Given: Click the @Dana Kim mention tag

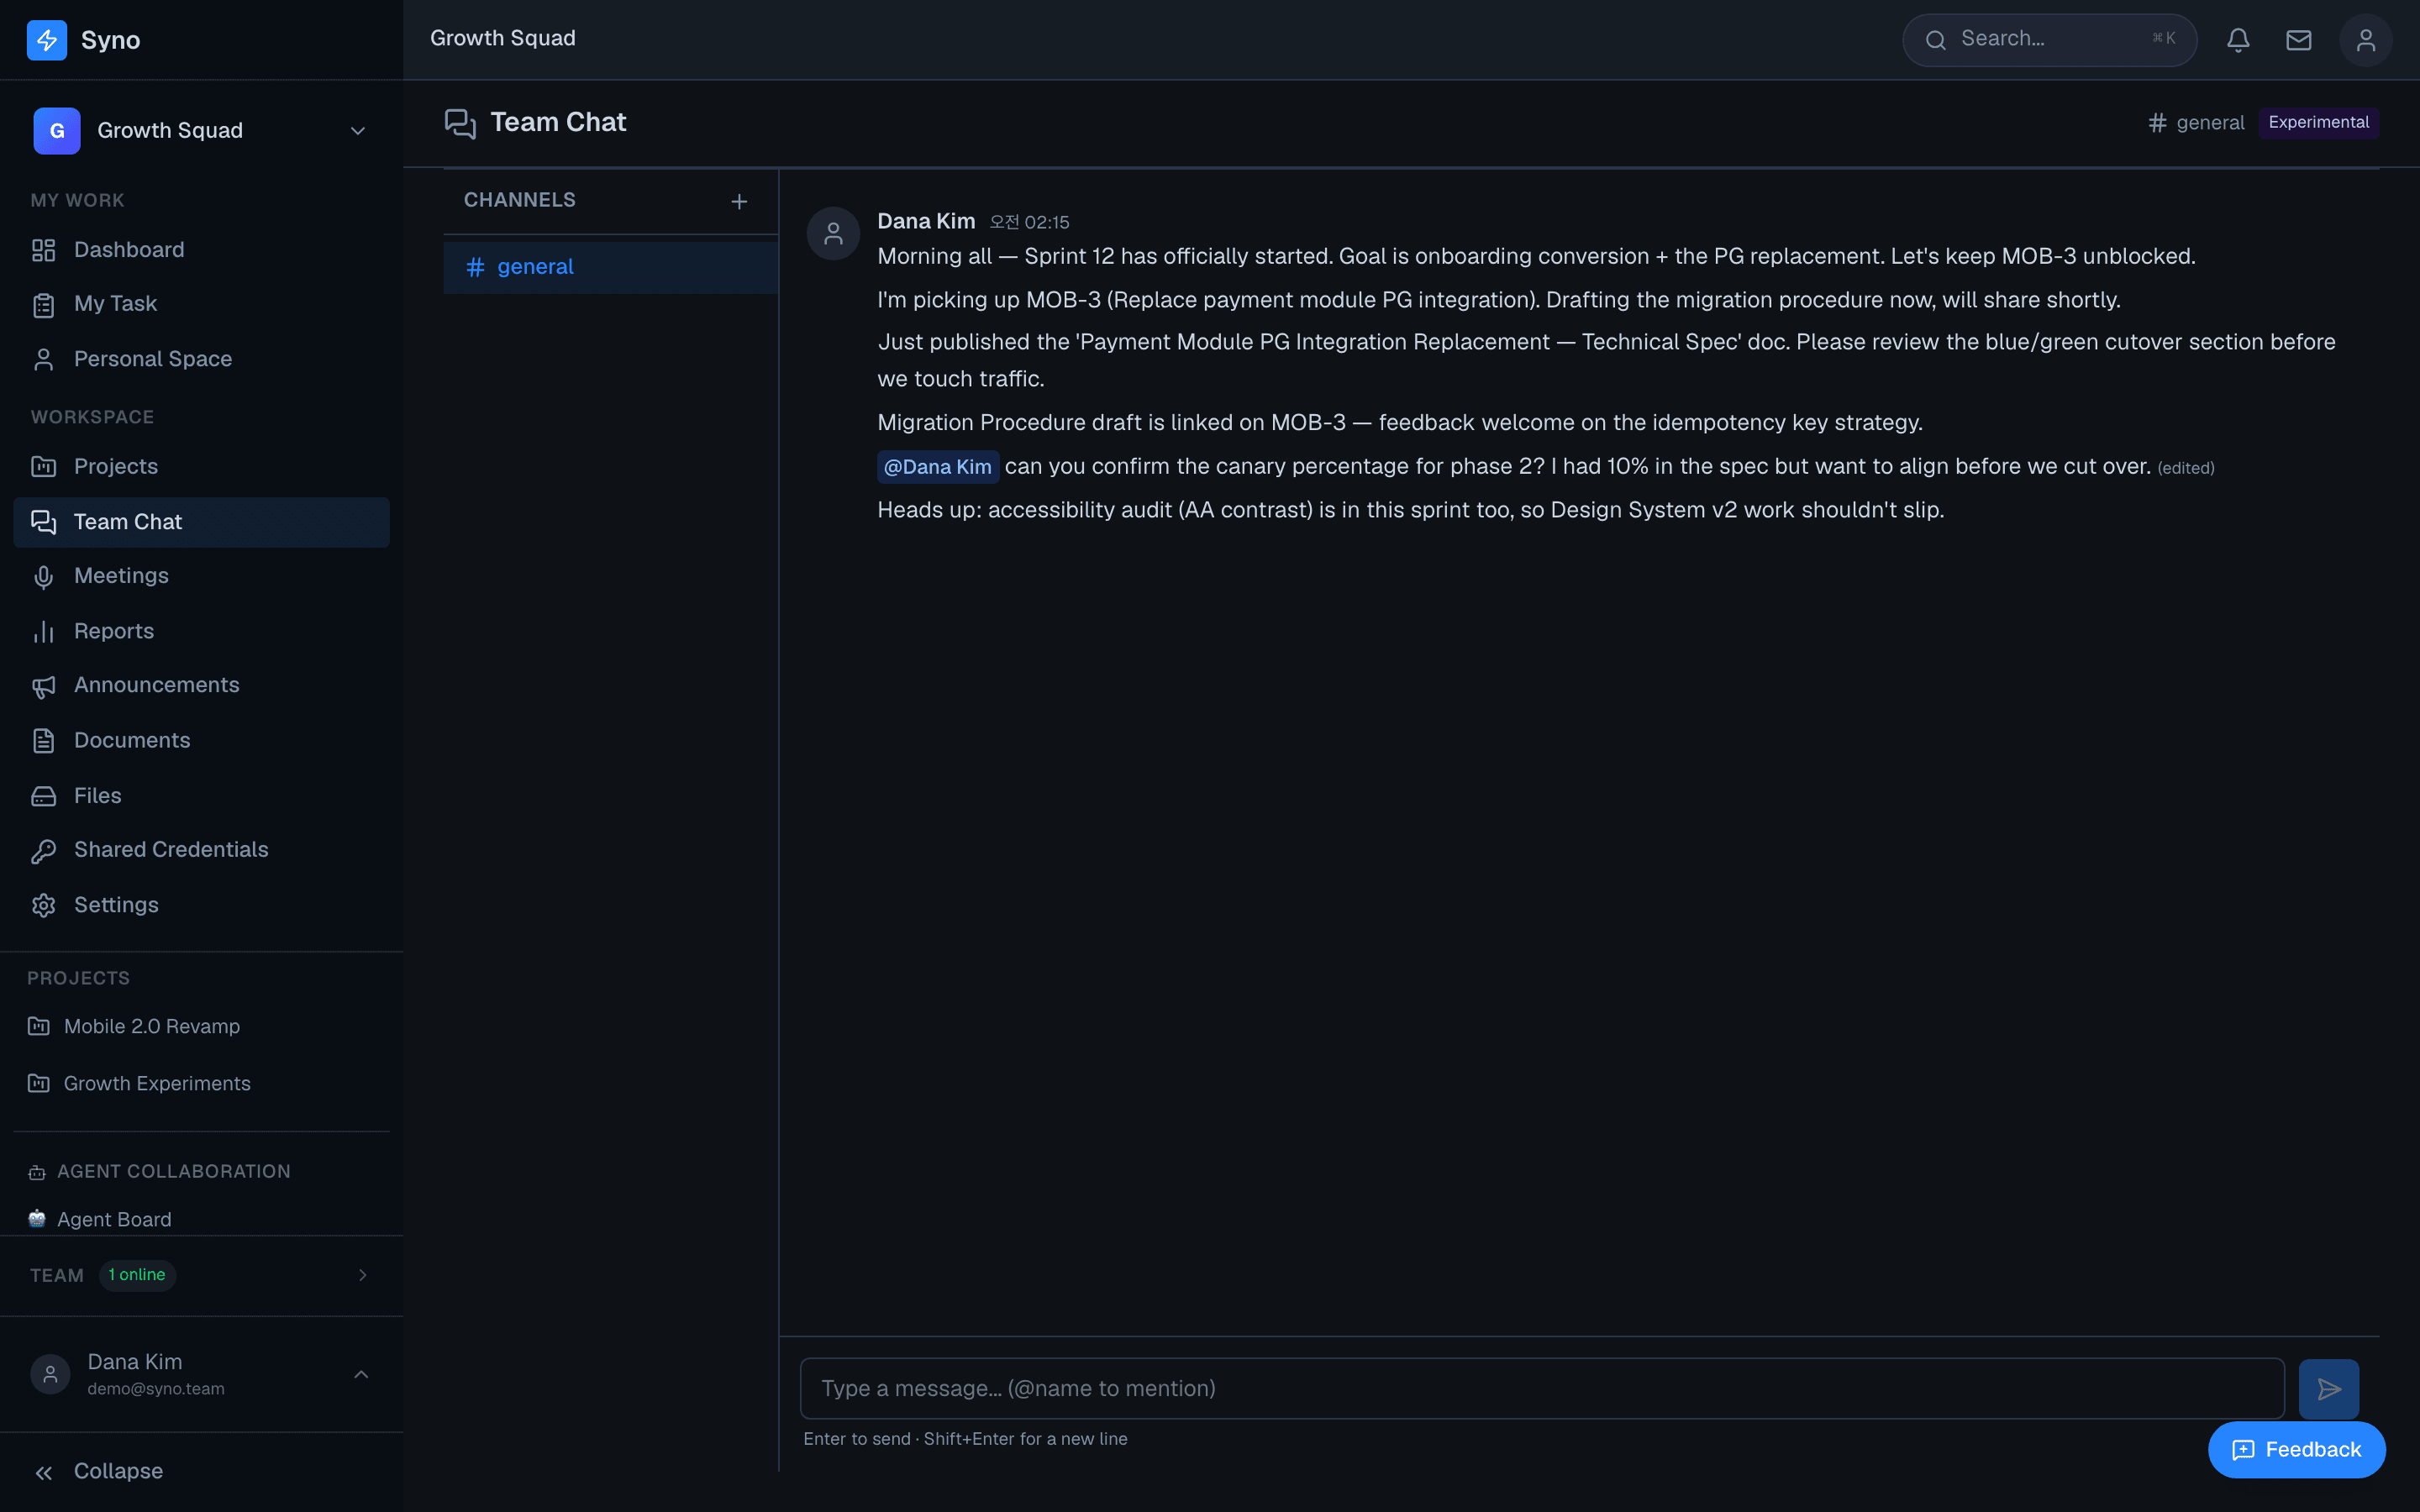Looking at the screenshot, I should tap(938, 467).
